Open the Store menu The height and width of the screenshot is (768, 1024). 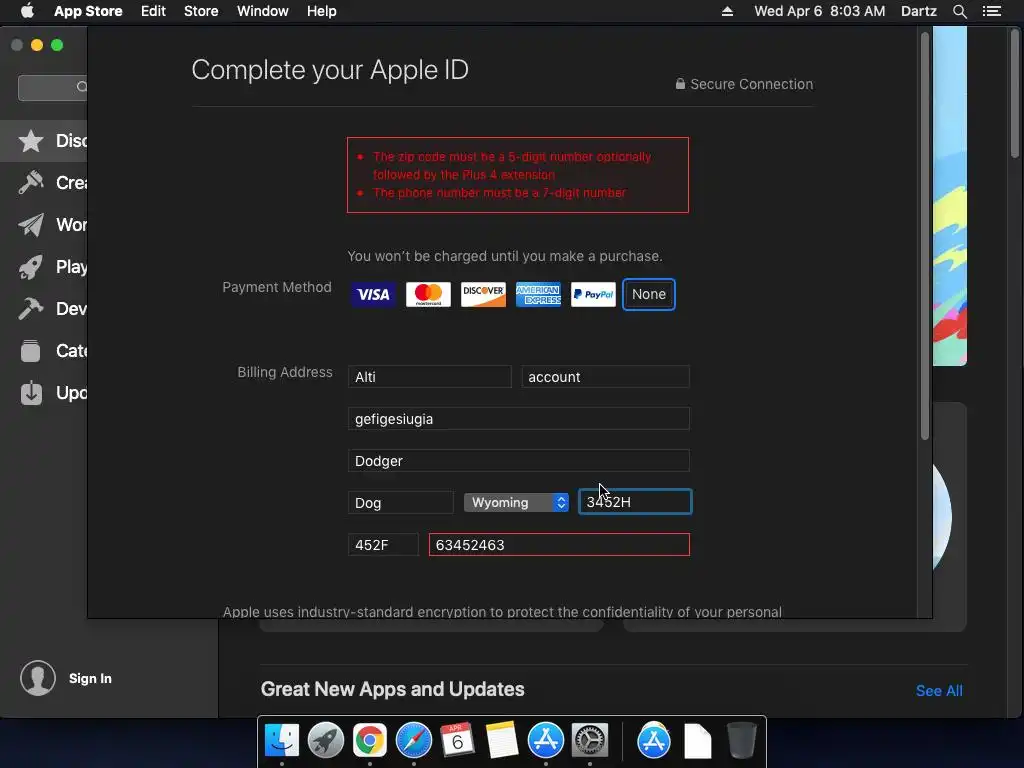pyautogui.click(x=201, y=11)
